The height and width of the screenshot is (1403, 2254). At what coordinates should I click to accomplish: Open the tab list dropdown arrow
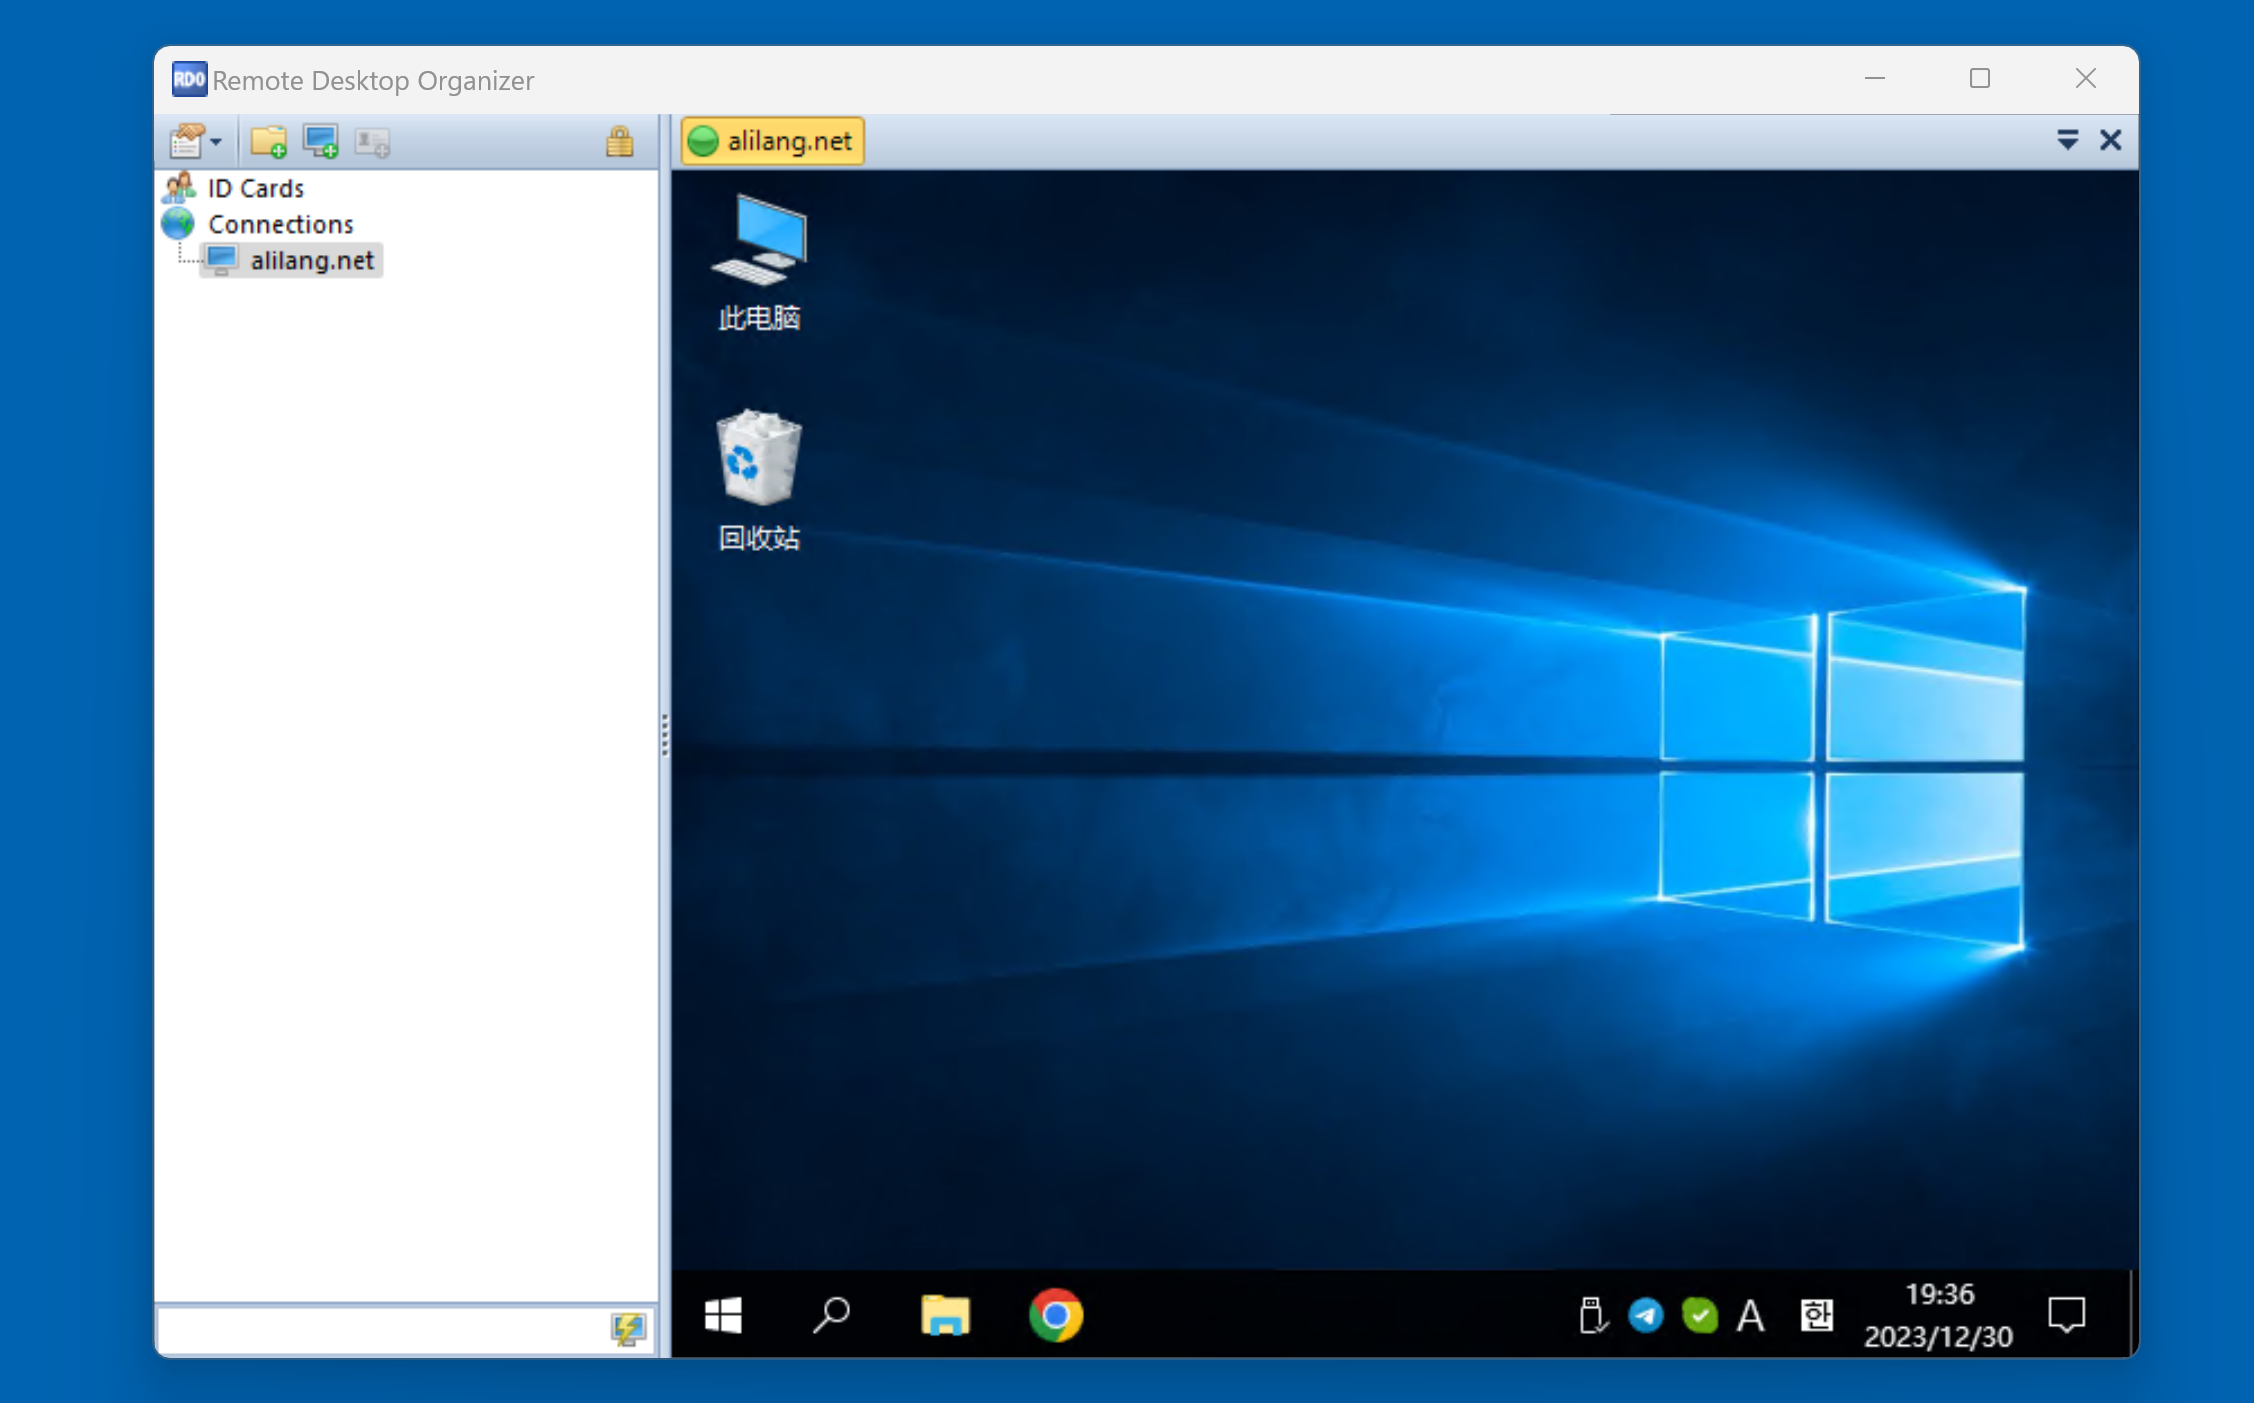pyautogui.click(x=2067, y=140)
